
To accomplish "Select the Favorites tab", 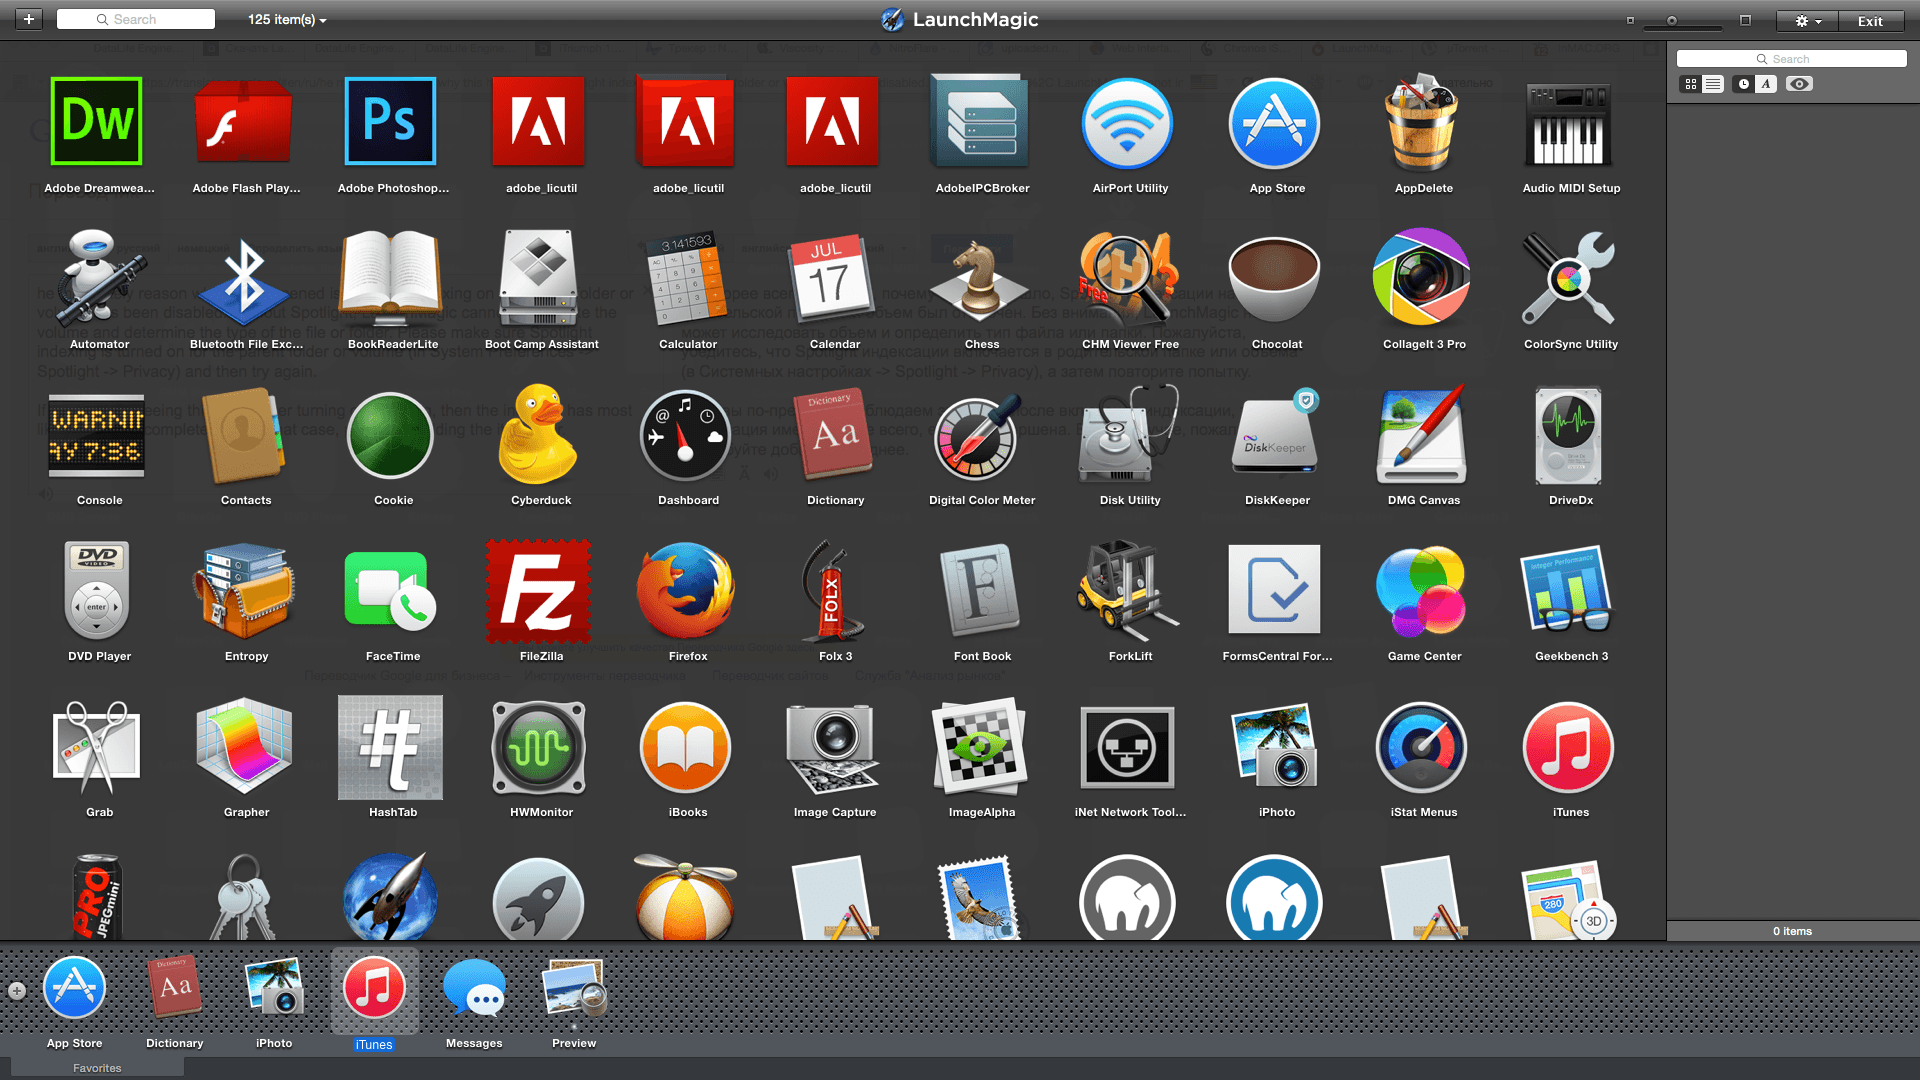I will tap(97, 1068).
